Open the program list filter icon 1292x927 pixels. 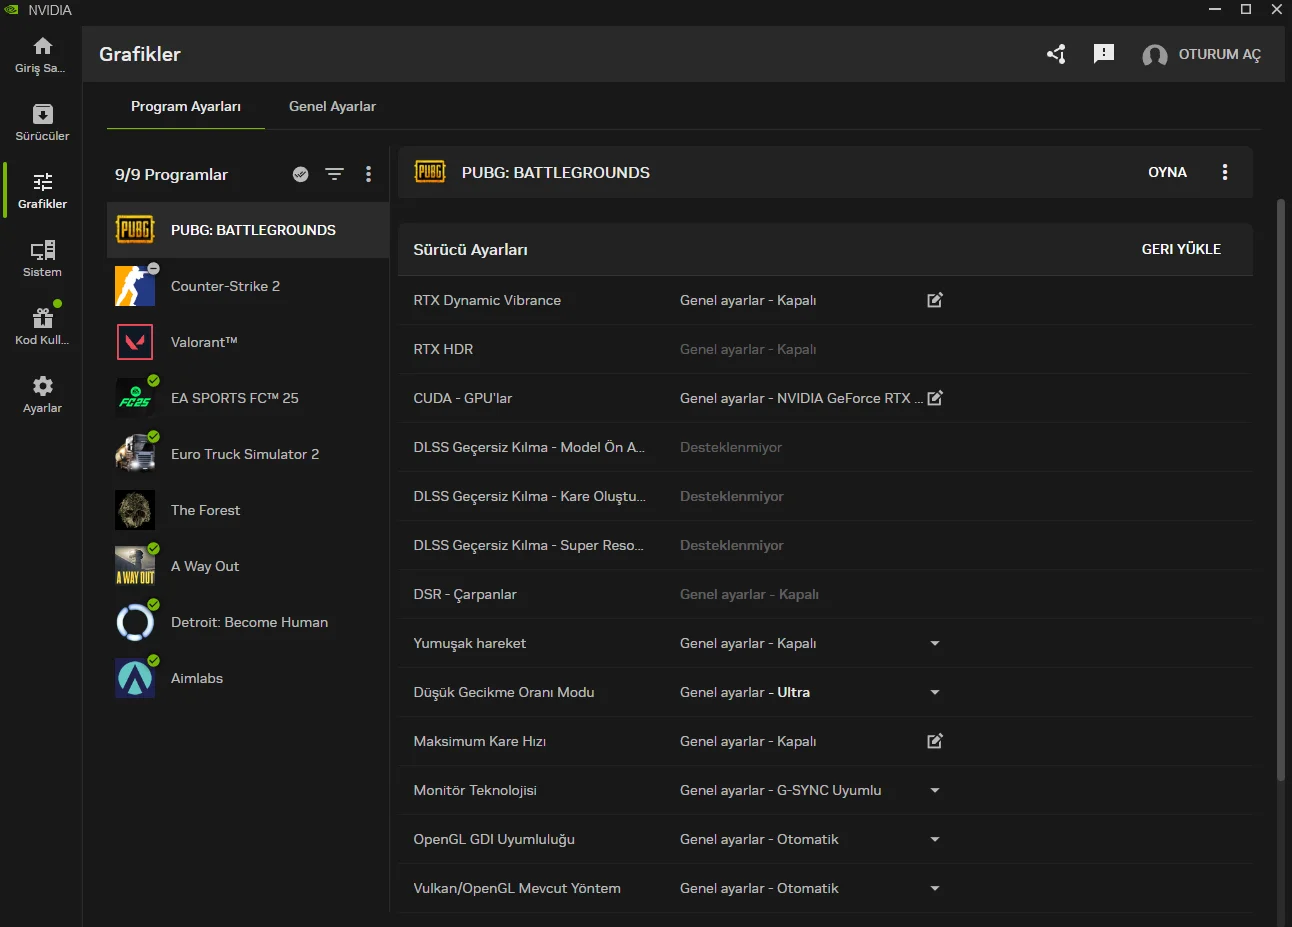click(334, 174)
